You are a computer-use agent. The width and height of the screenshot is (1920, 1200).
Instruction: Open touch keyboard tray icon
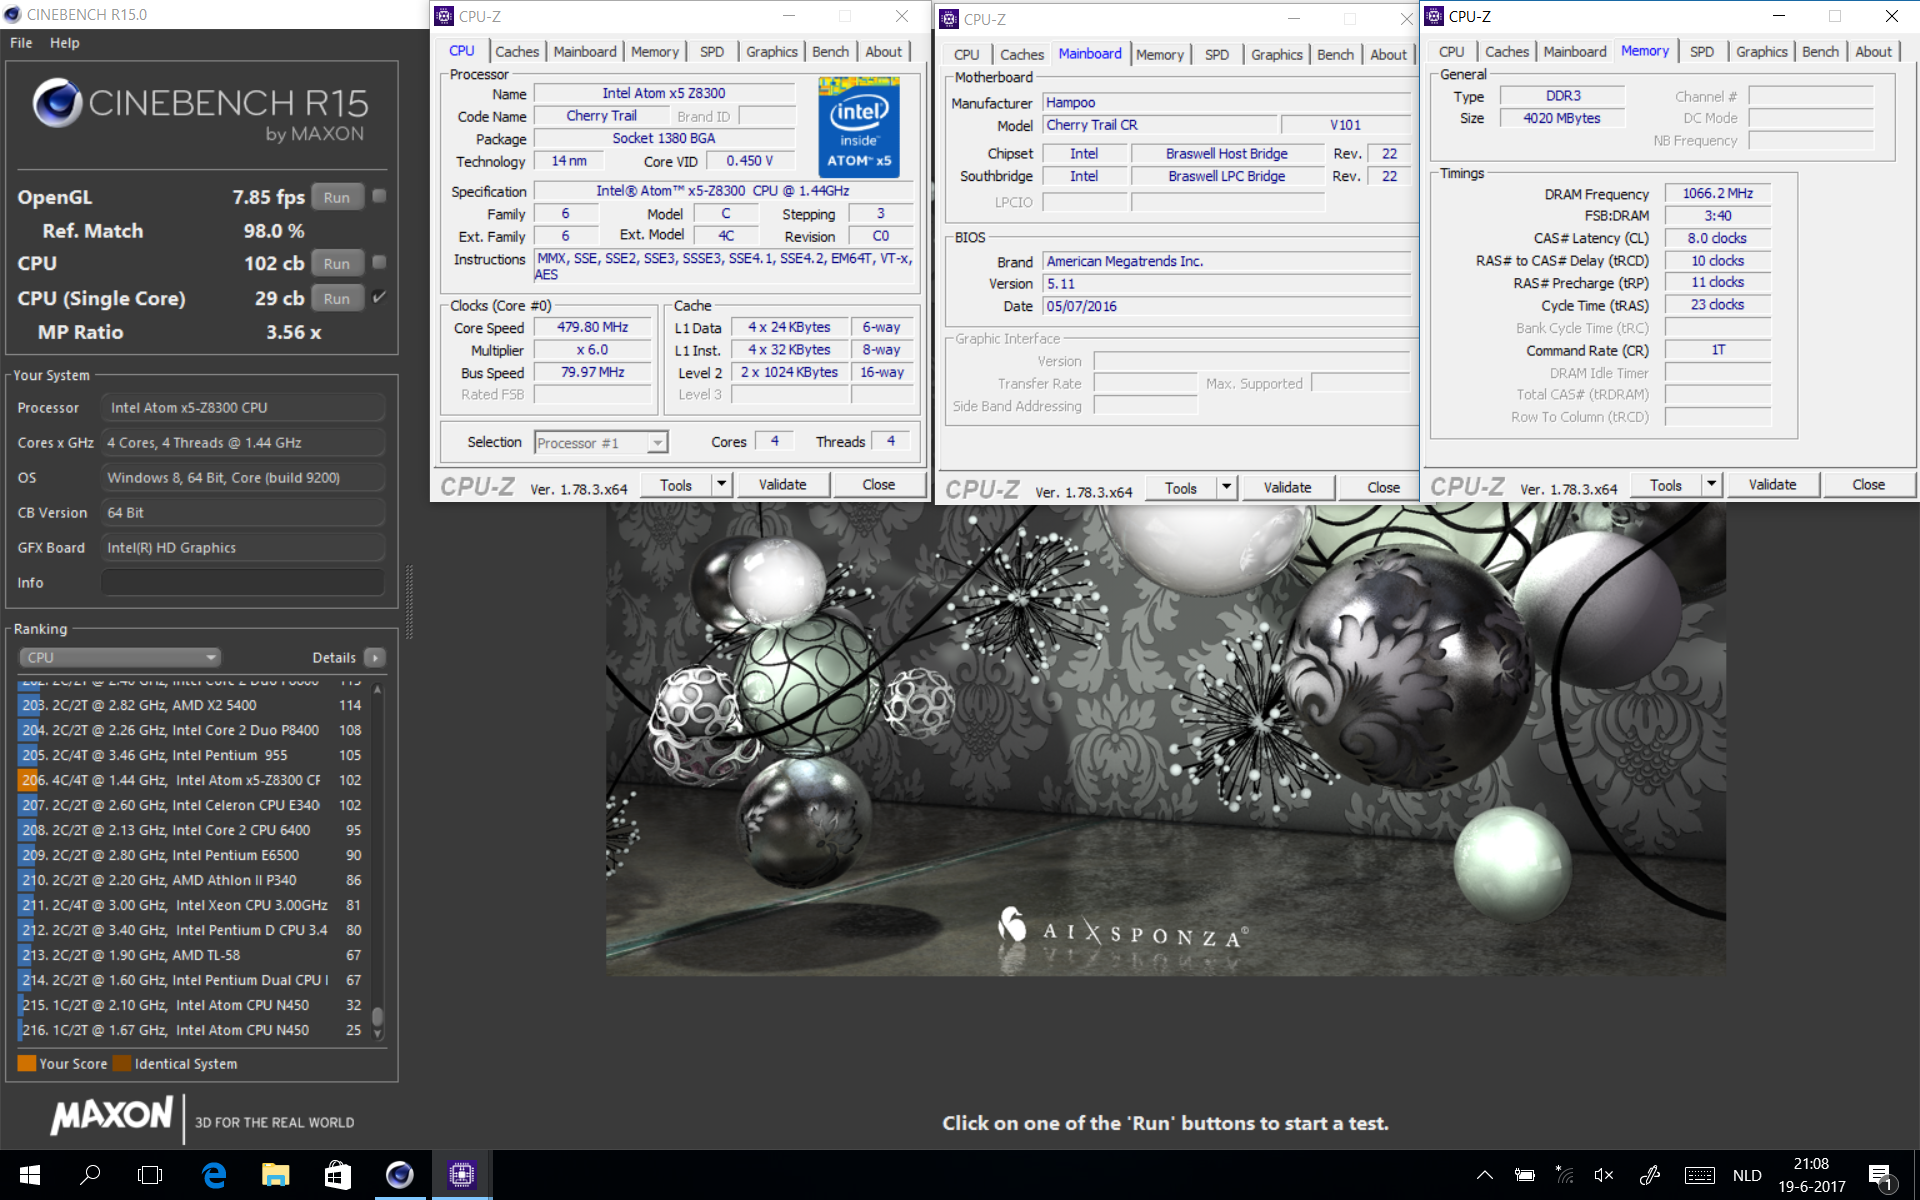point(1700,1175)
